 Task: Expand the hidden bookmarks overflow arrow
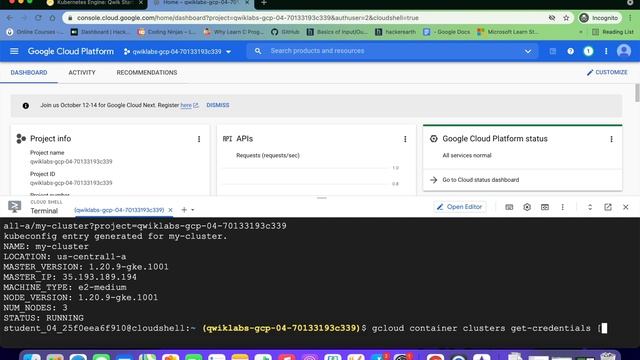pyautogui.click(x=580, y=32)
